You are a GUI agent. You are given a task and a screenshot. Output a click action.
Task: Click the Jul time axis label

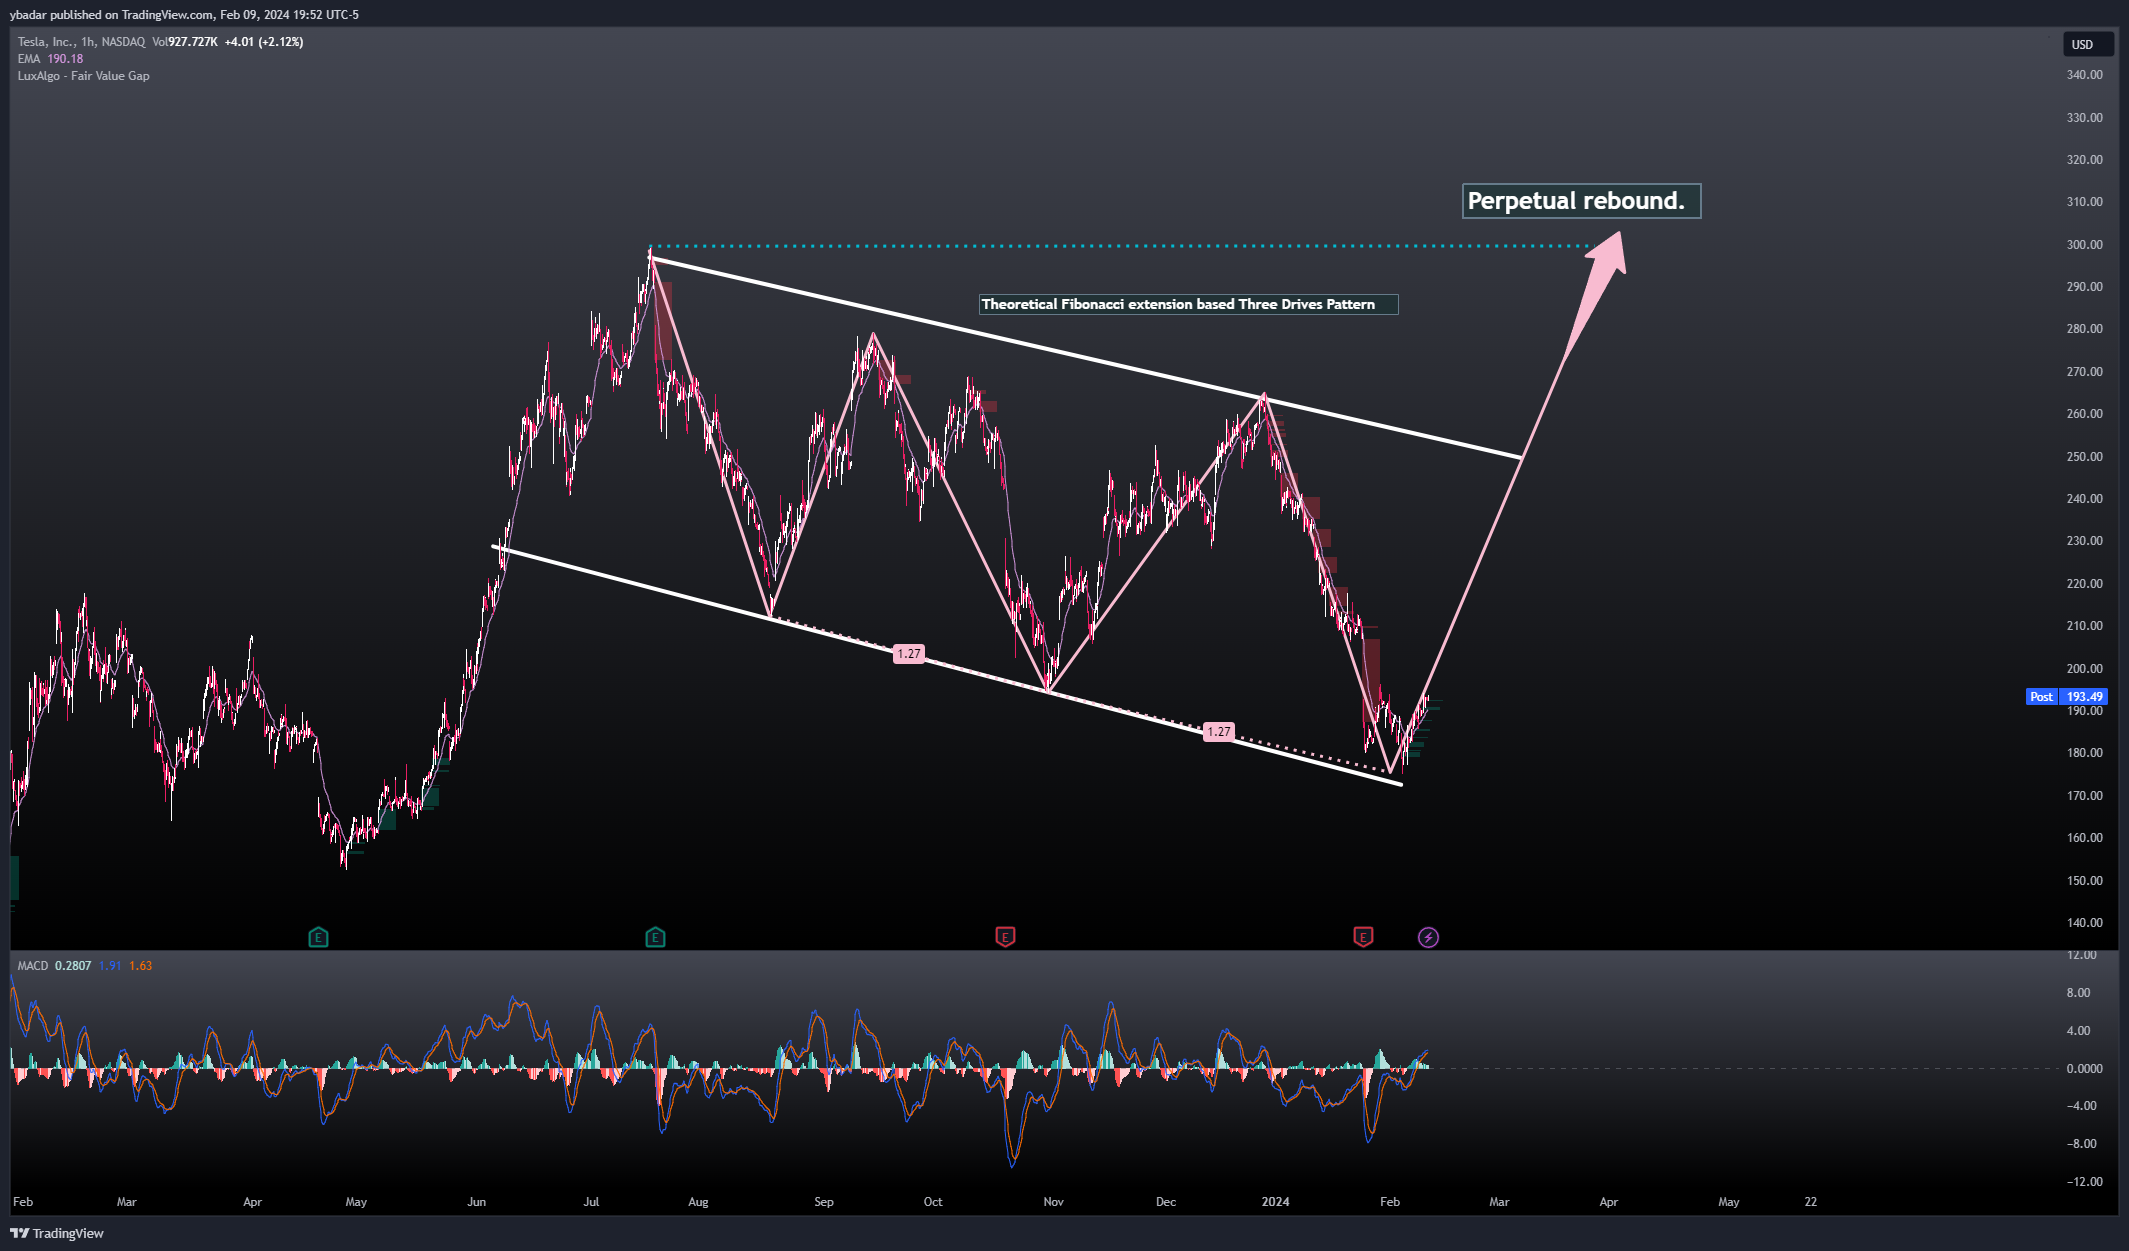(x=592, y=1202)
